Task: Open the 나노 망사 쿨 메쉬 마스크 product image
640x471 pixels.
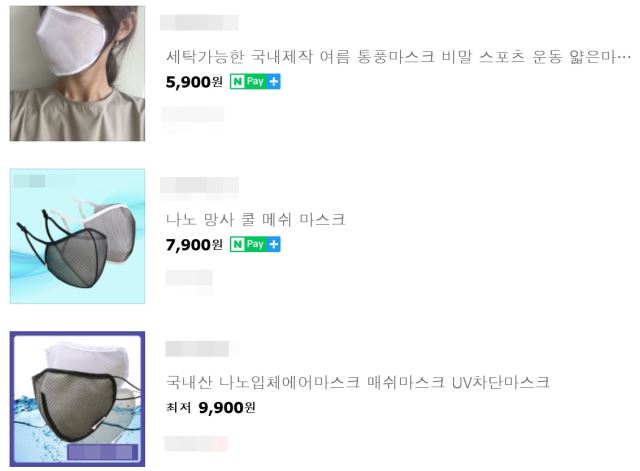Action: [77, 236]
